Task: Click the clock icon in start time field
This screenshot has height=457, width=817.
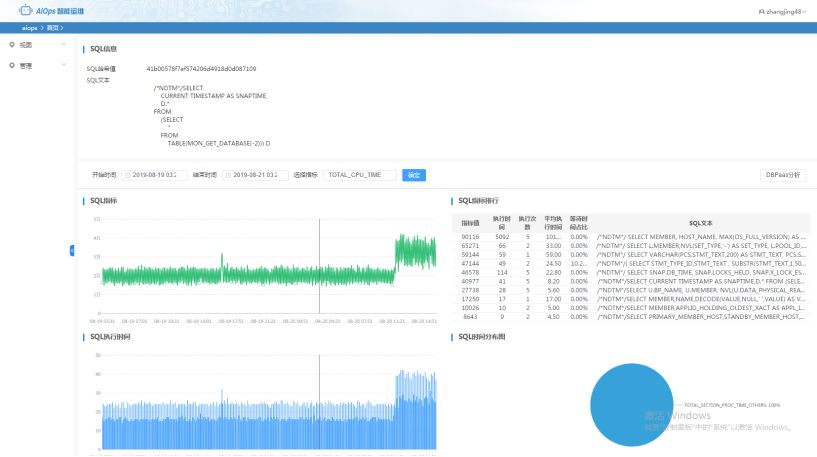Action: pyautogui.click(x=127, y=175)
